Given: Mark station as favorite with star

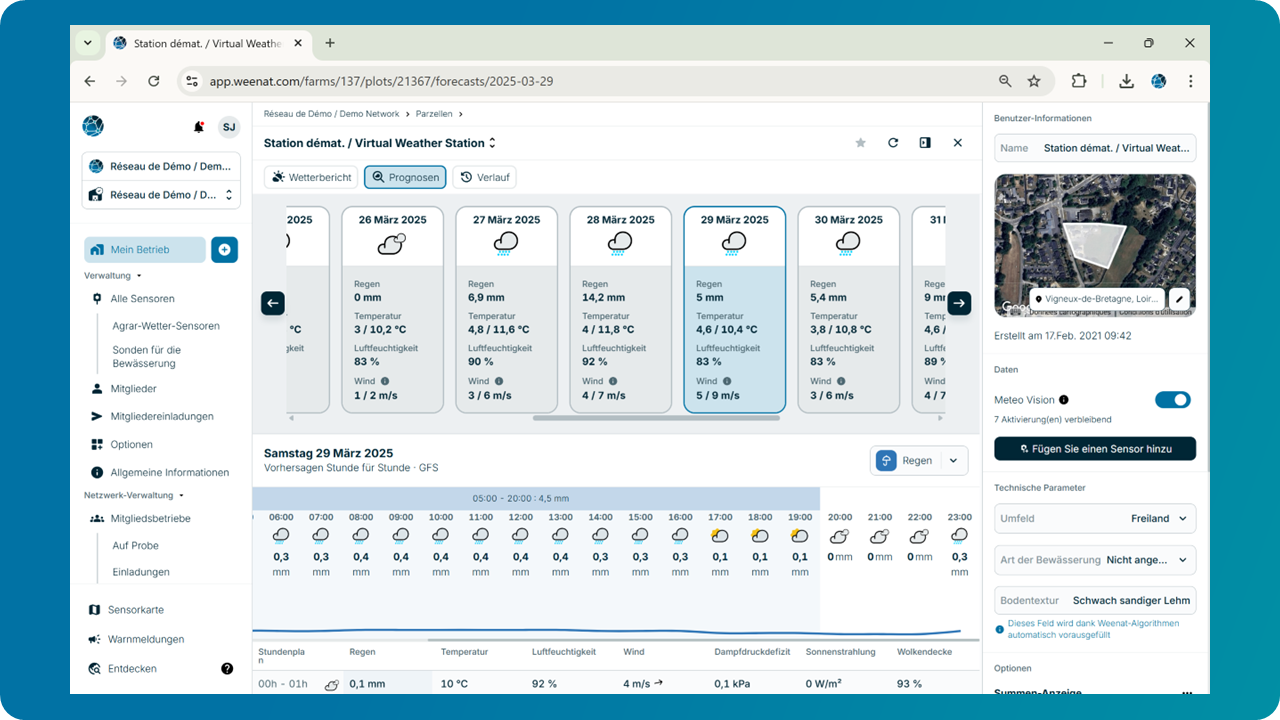Looking at the screenshot, I should click(x=860, y=143).
